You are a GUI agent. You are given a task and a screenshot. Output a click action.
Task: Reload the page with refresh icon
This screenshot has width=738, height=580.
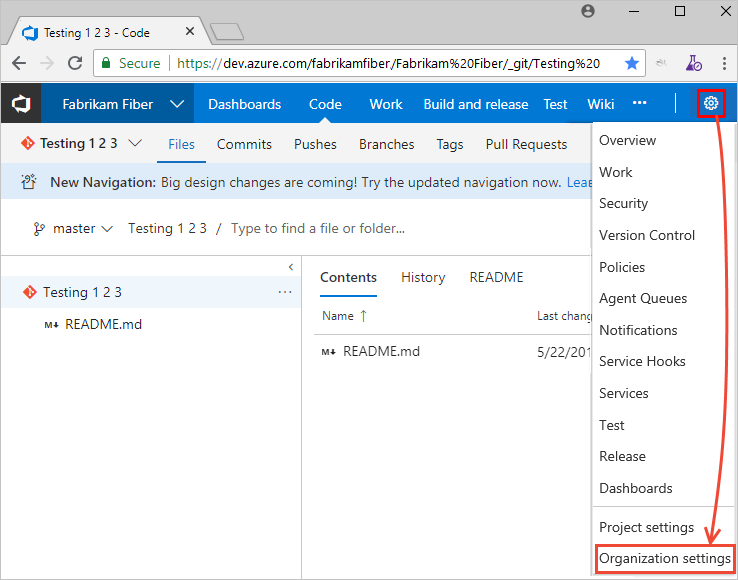coord(75,63)
